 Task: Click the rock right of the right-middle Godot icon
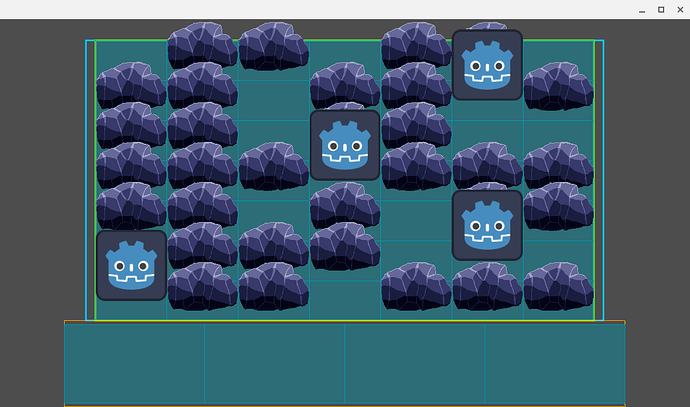point(558,206)
